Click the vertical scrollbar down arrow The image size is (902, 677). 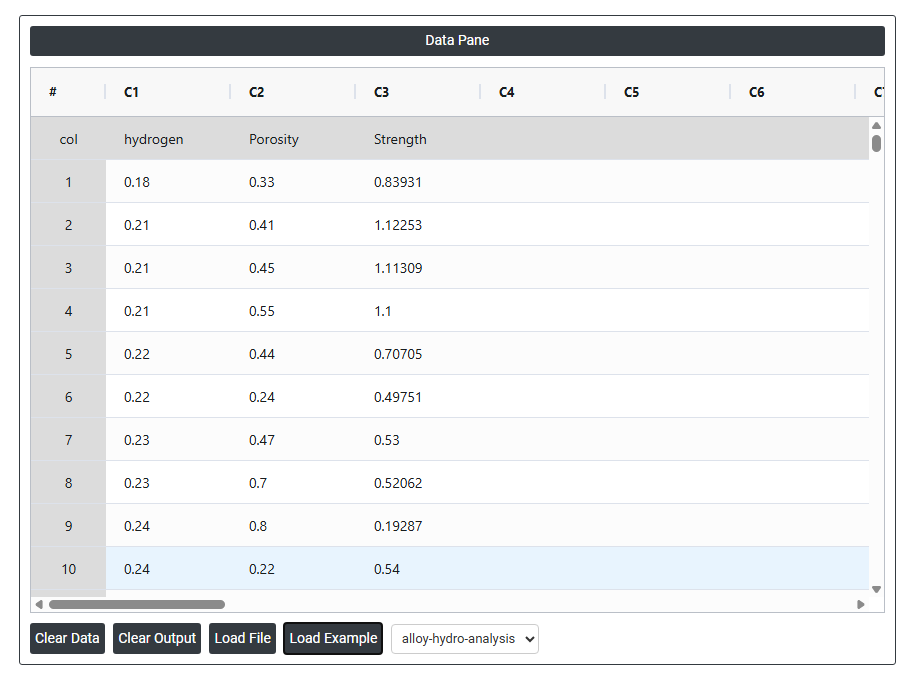[x=876, y=589]
